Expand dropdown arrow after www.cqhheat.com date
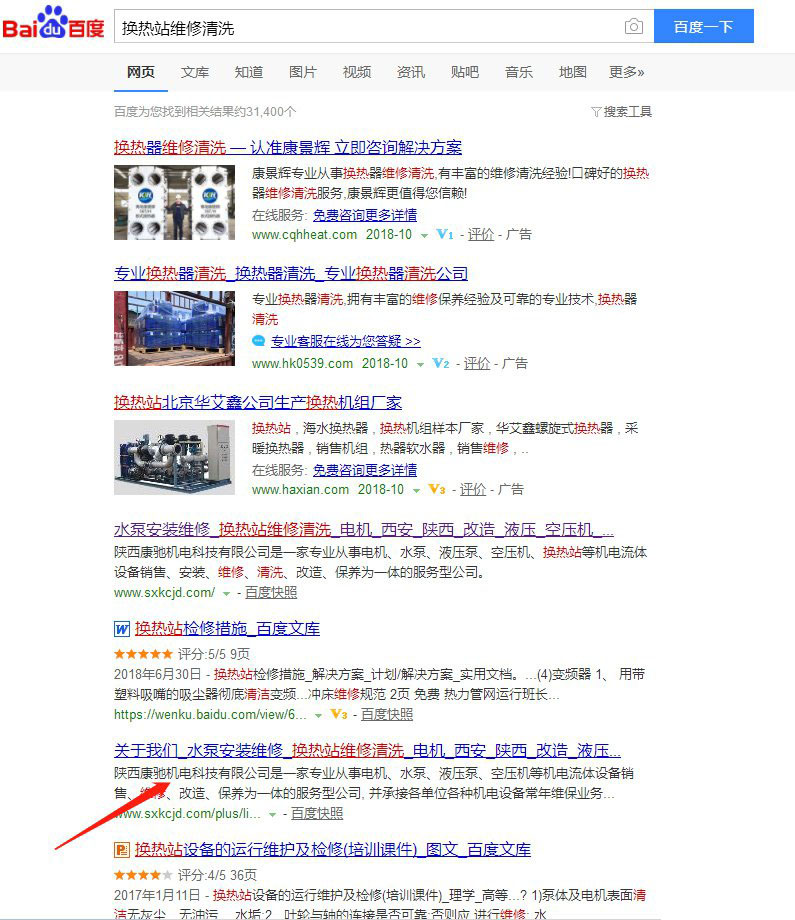795x920 pixels. 424,235
